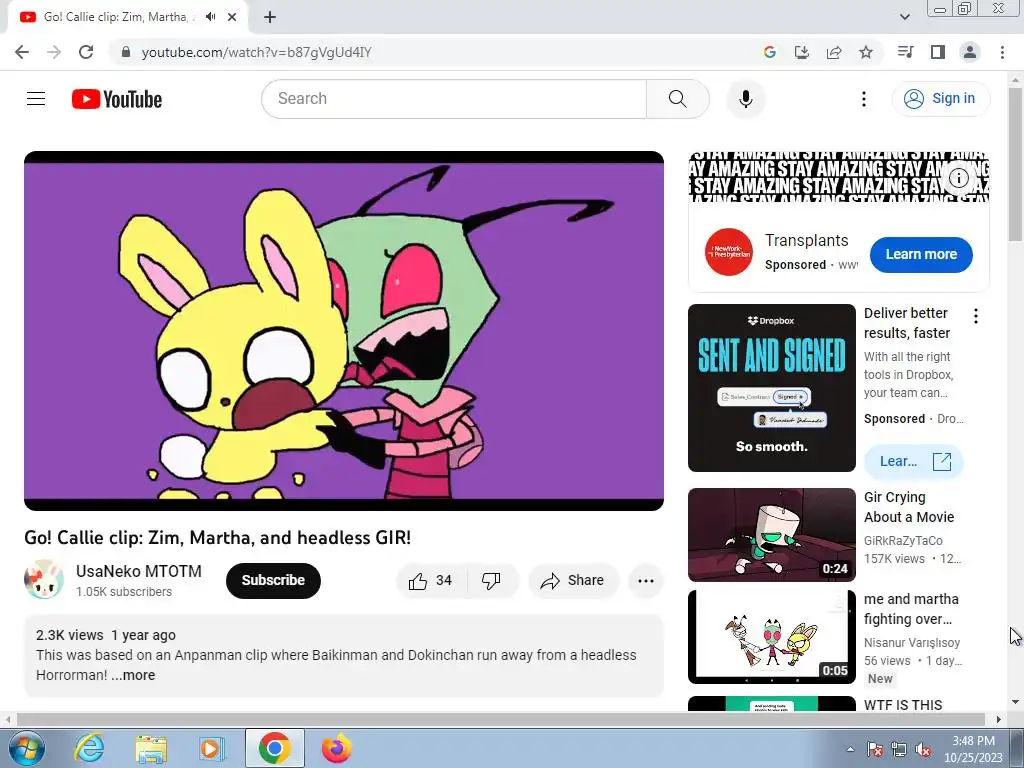Click the NewYork-Presbyterian ad logo
This screenshot has width=1024, height=768.
tap(729, 252)
